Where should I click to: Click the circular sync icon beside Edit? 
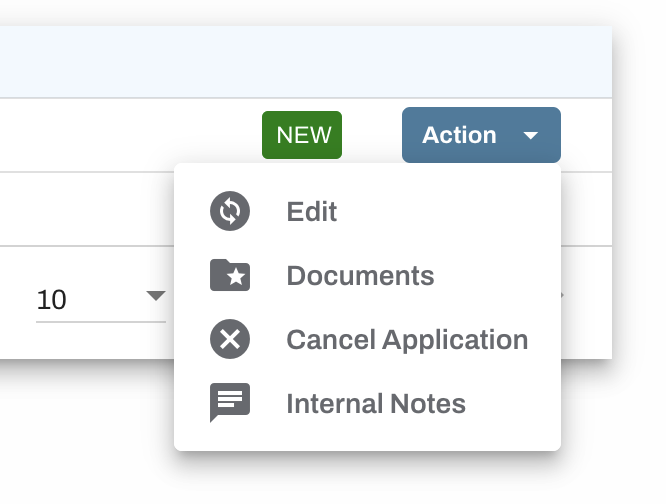coord(230,211)
